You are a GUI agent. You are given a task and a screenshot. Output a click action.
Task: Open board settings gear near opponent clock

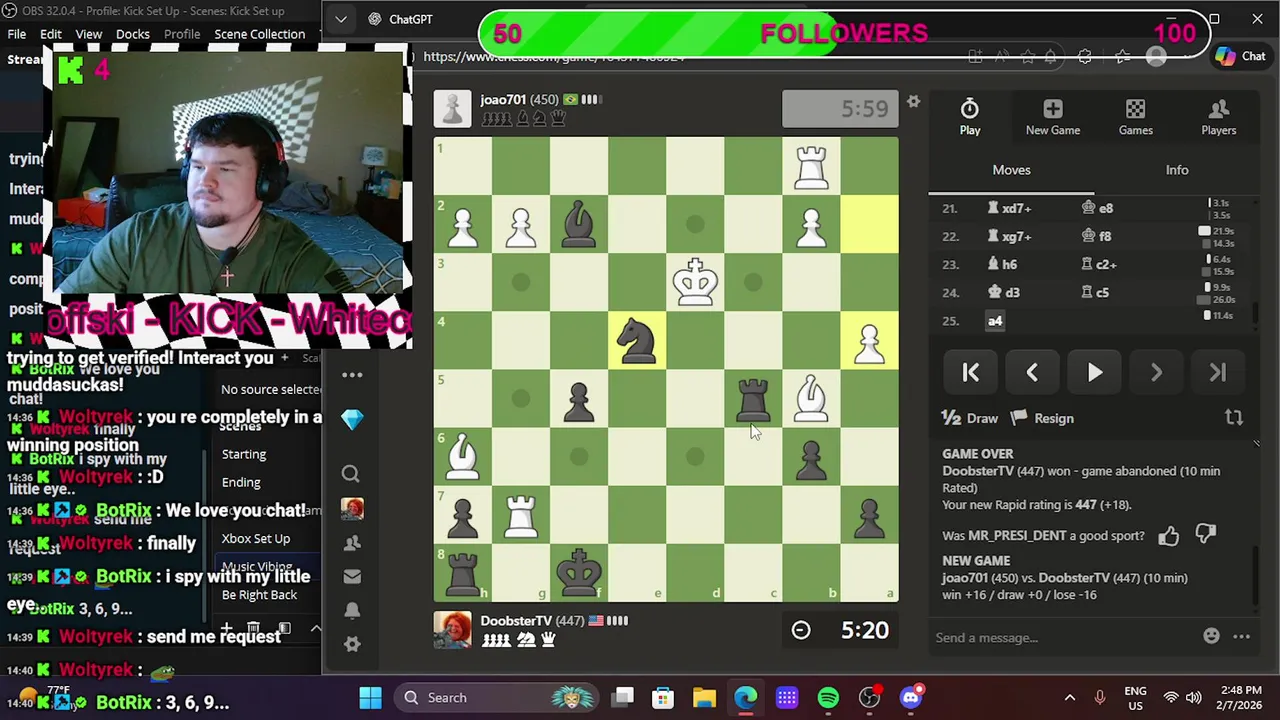pos(913,102)
